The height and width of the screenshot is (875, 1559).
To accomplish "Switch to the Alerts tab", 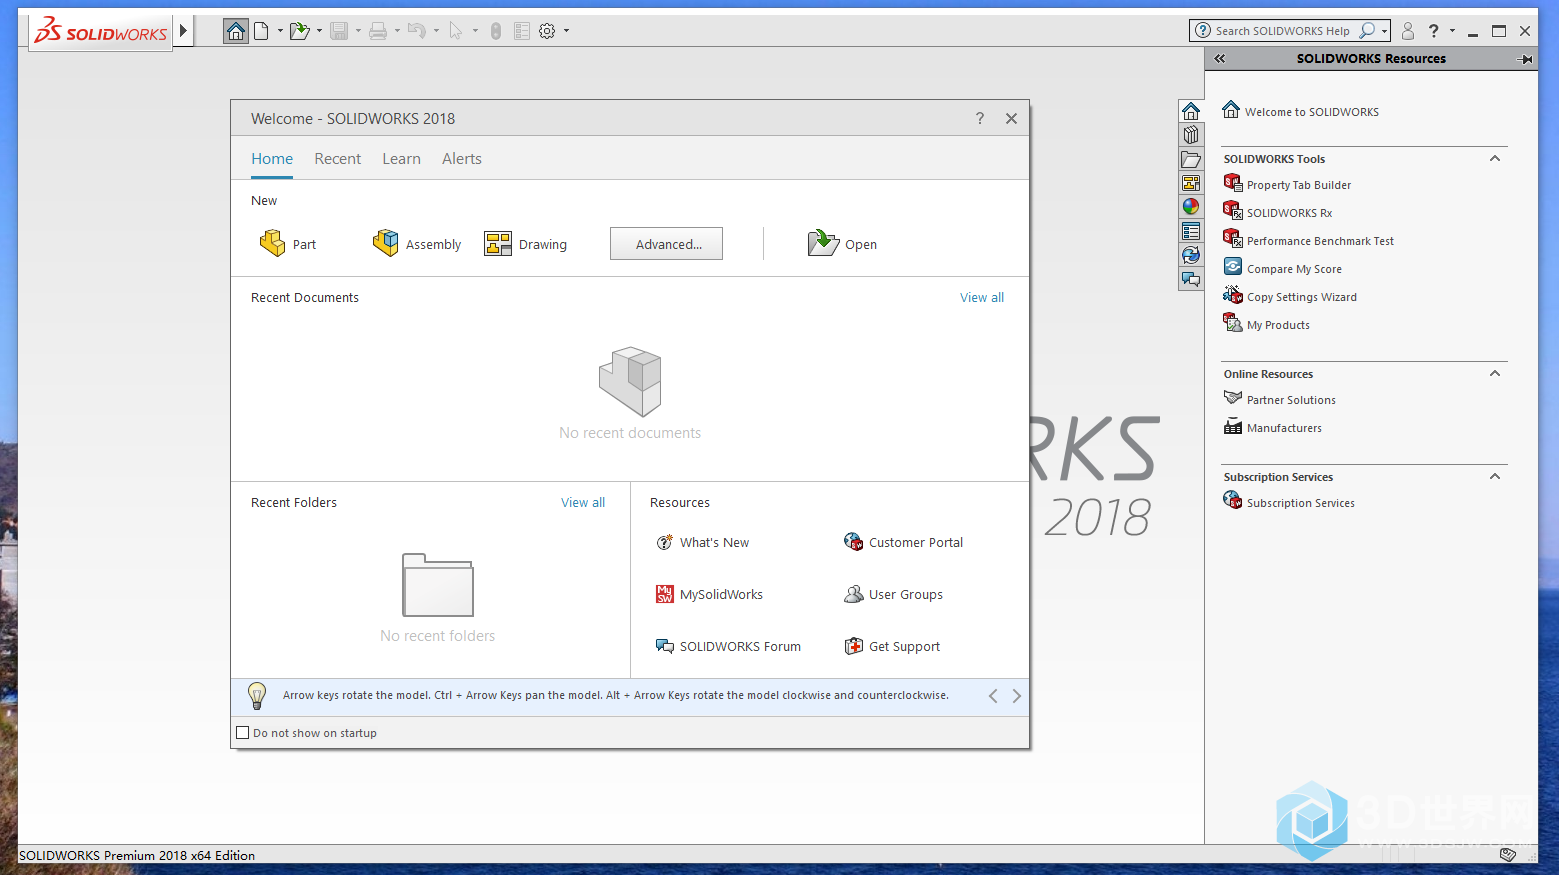I will click(462, 158).
